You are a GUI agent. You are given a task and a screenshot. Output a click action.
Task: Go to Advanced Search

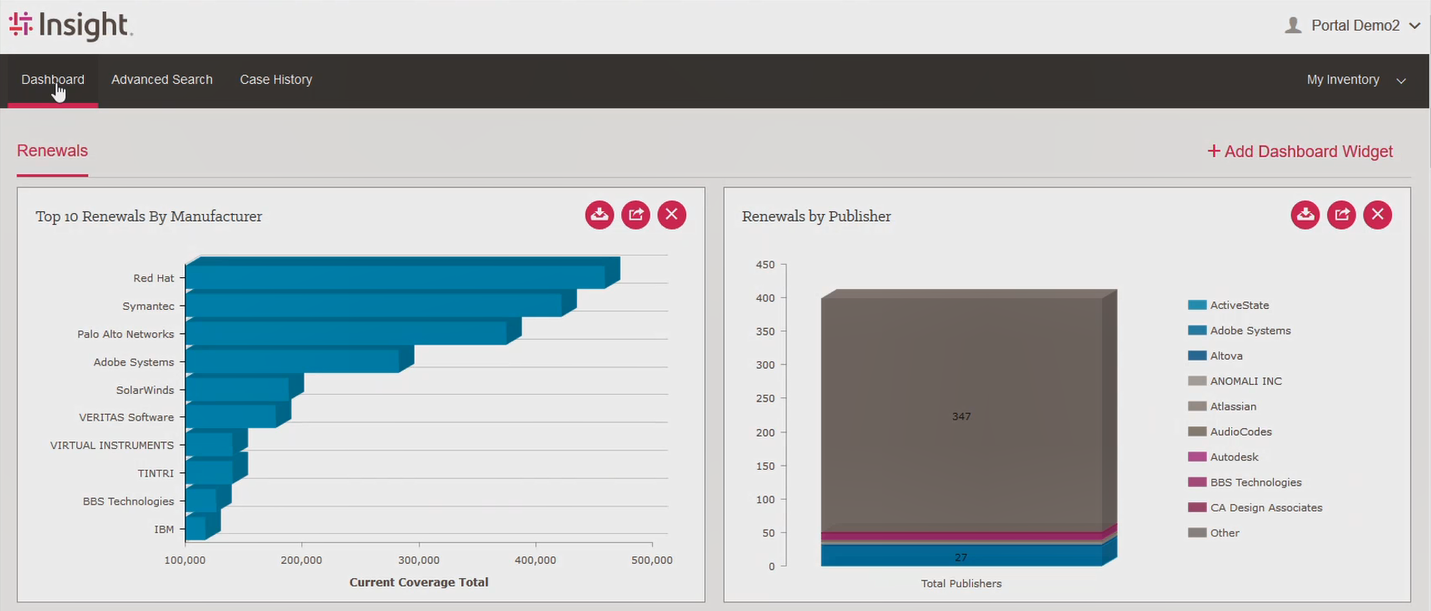pos(162,80)
